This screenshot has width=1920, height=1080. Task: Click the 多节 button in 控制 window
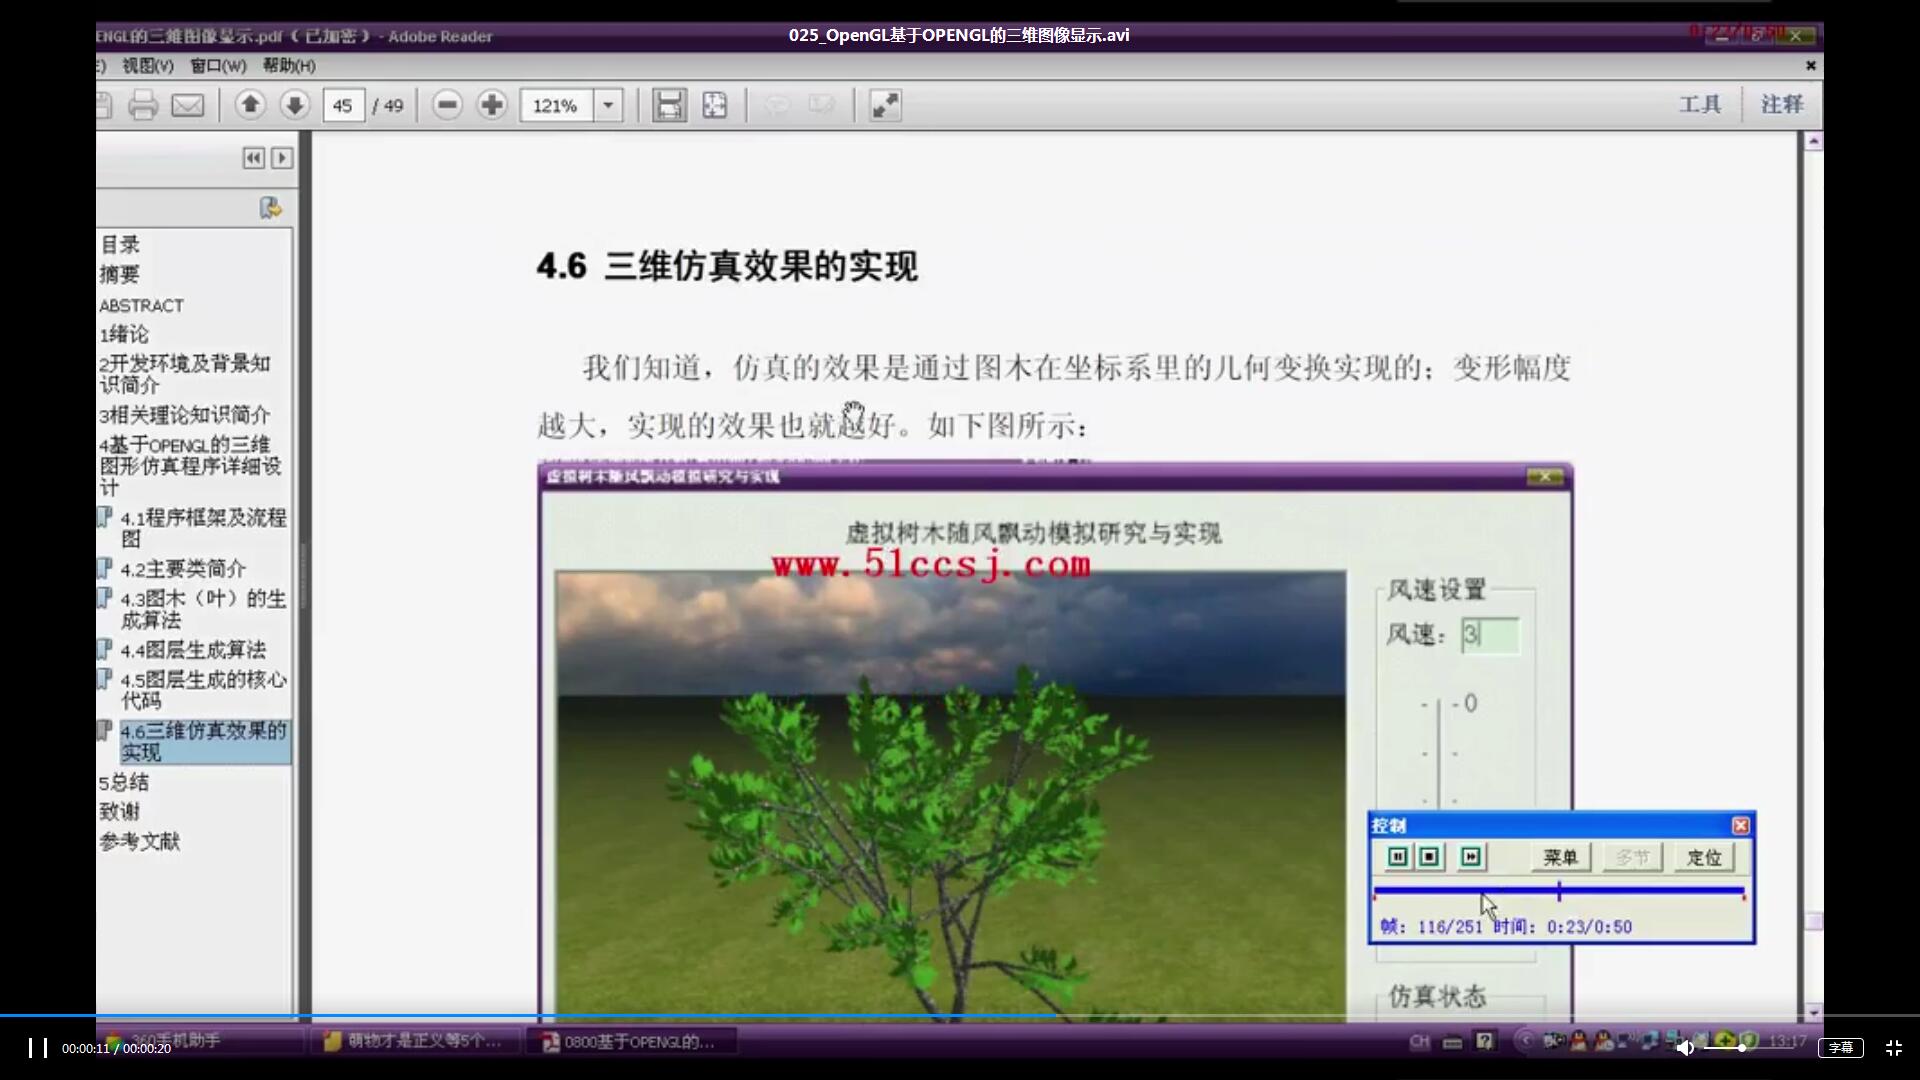point(1632,857)
